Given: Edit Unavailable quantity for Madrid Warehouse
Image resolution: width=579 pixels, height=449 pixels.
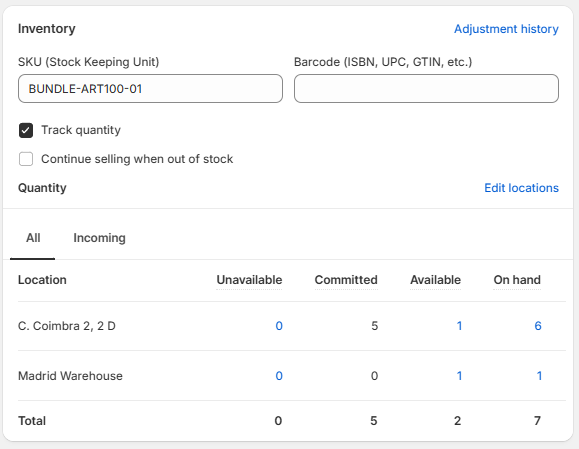Looking at the screenshot, I should tap(279, 376).
